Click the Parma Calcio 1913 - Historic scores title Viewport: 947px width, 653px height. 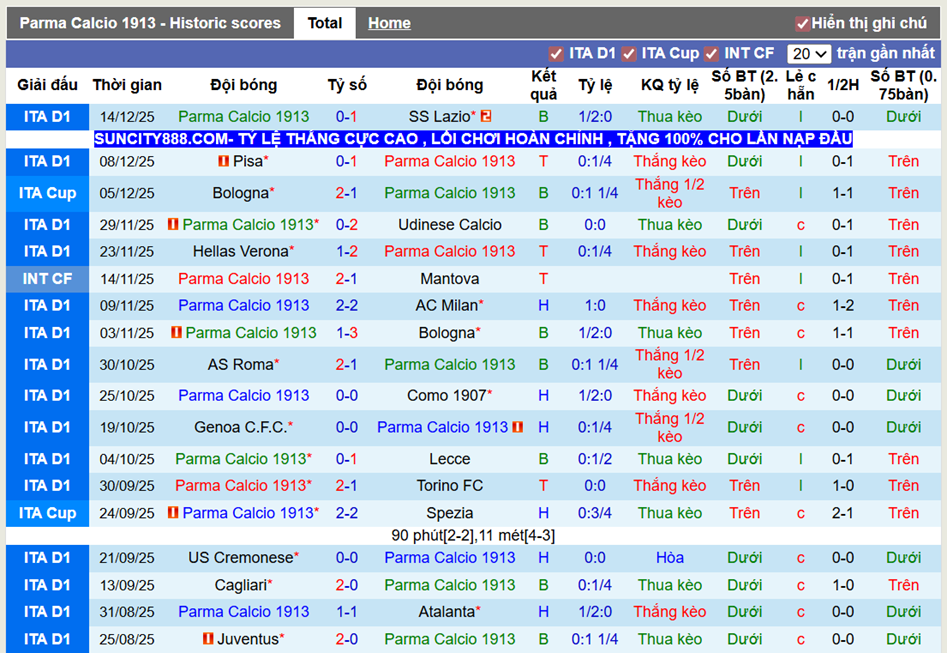click(x=150, y=23)
